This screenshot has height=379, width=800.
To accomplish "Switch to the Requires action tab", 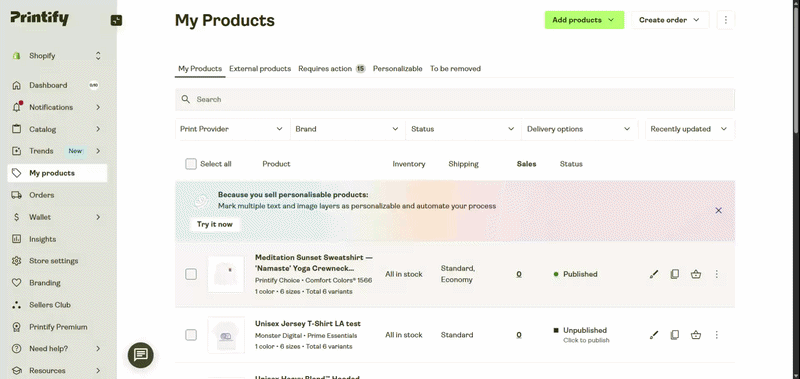I will pos(332,68).
